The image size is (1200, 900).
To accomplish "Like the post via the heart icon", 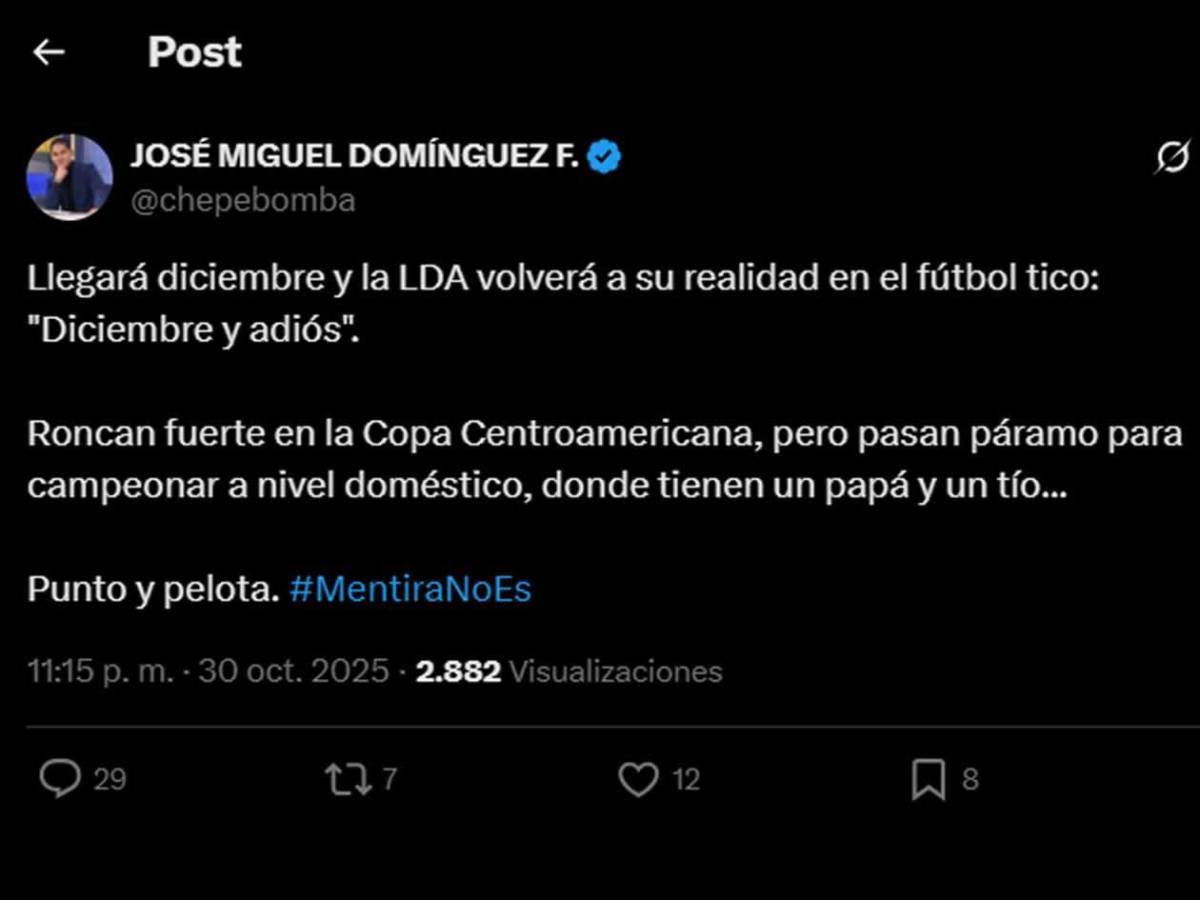I will [641, 778].
